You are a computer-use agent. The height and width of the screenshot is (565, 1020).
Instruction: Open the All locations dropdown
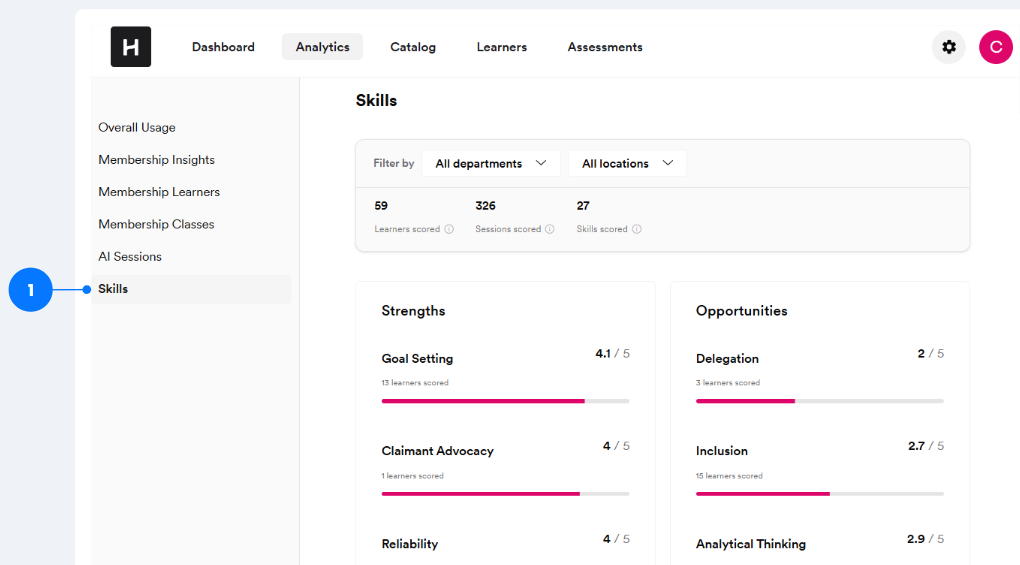coord(627,163)
